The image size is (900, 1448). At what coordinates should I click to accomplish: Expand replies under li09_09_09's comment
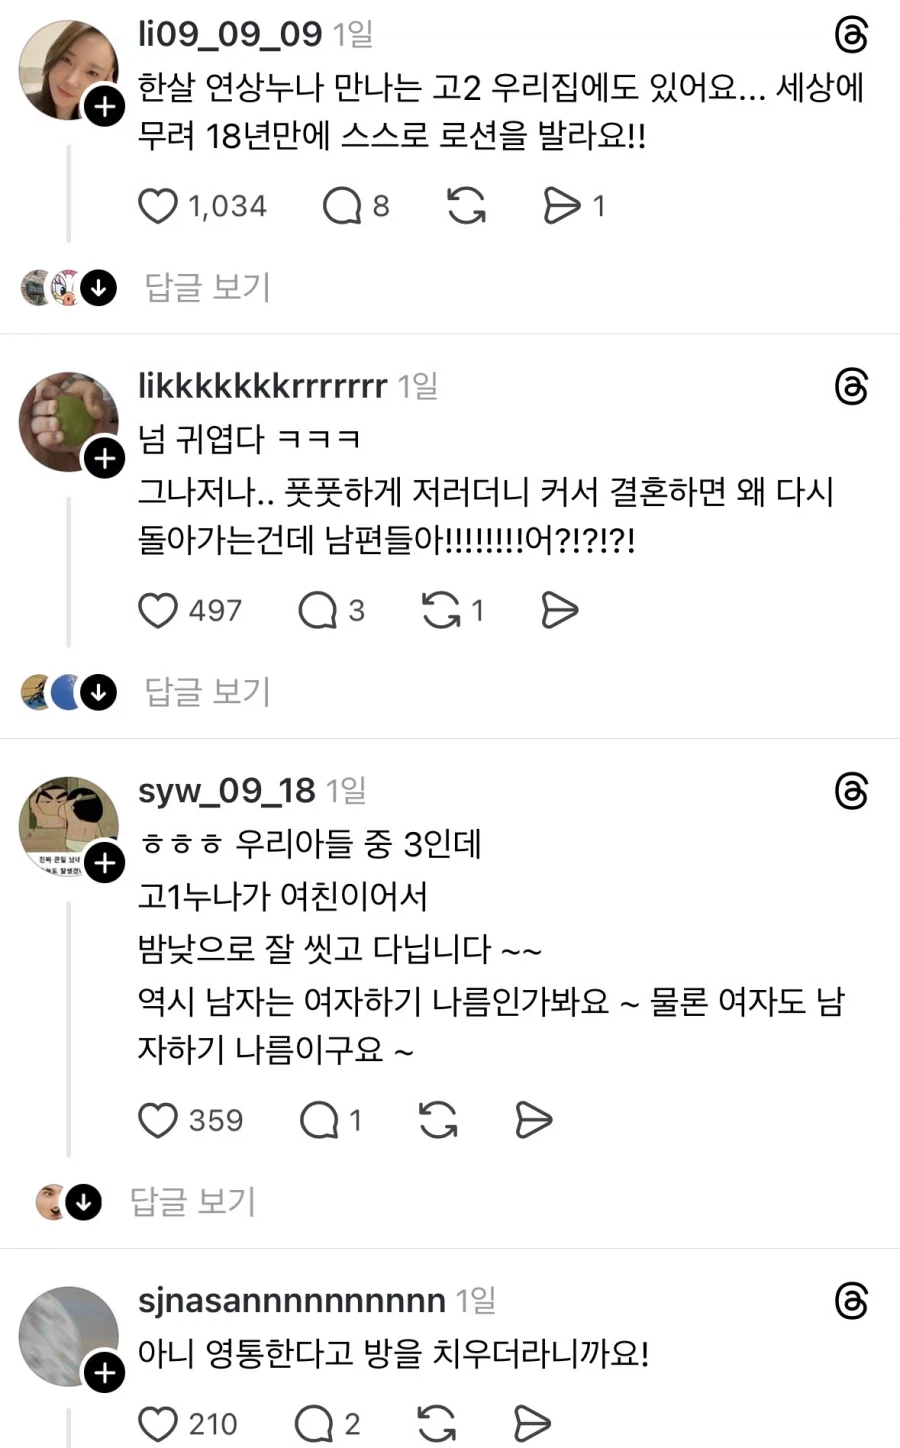205,287
